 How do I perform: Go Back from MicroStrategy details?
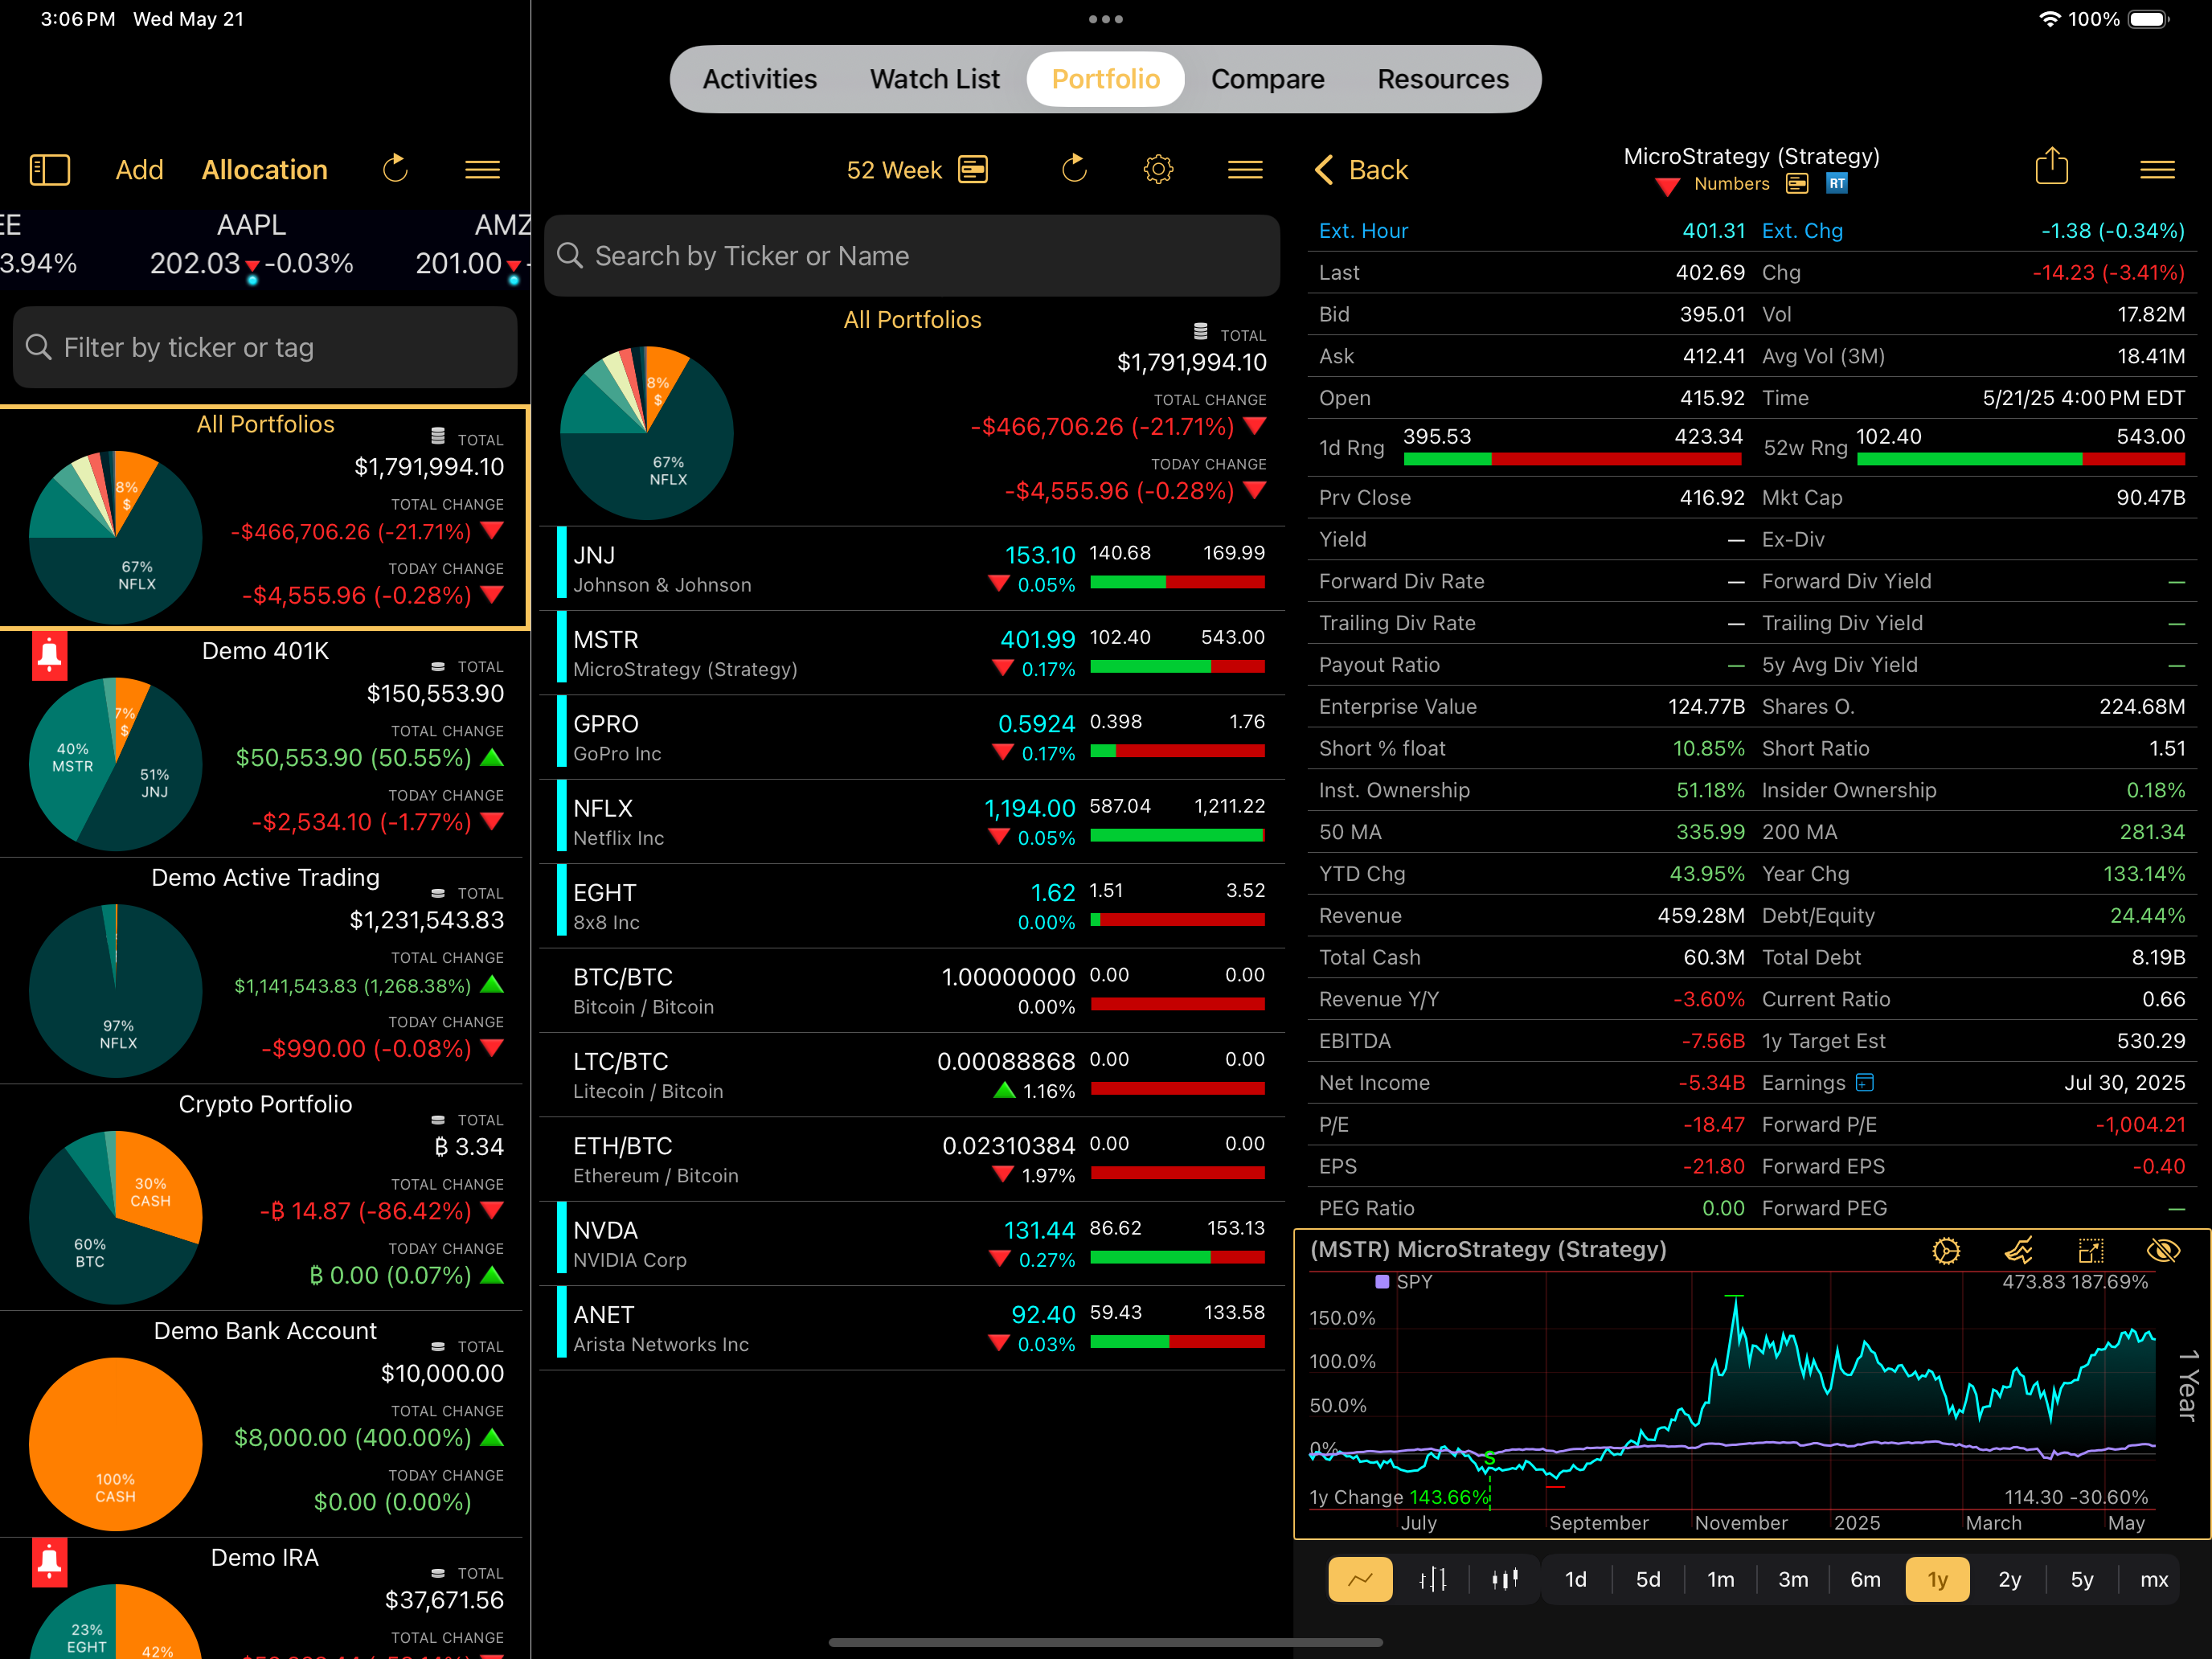pos(1361,170)
